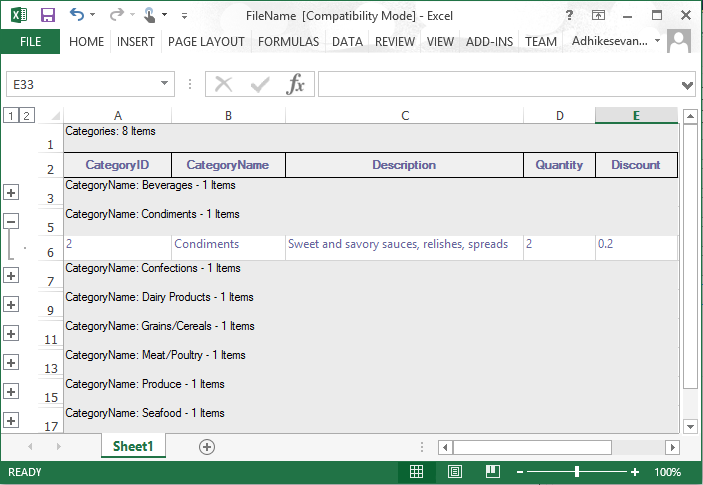The image size is (703, 485).
Task: Click vertical scrollbar down arrow
Action: click(x=690, y=426)
